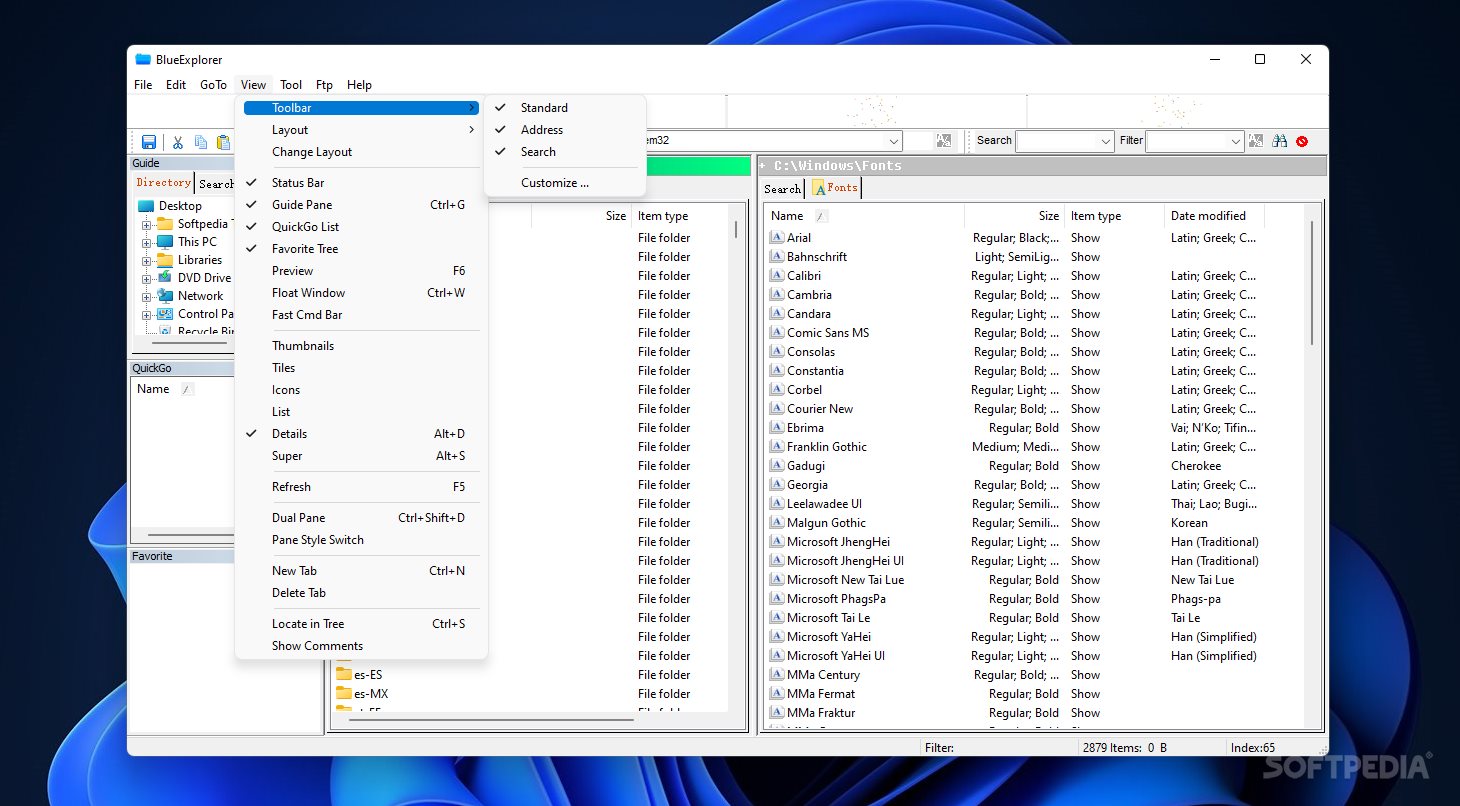Click the Paste clipboard toolbar icon
The height and width of the screenshot is (806, 1460).
click(x=224, y=142)
